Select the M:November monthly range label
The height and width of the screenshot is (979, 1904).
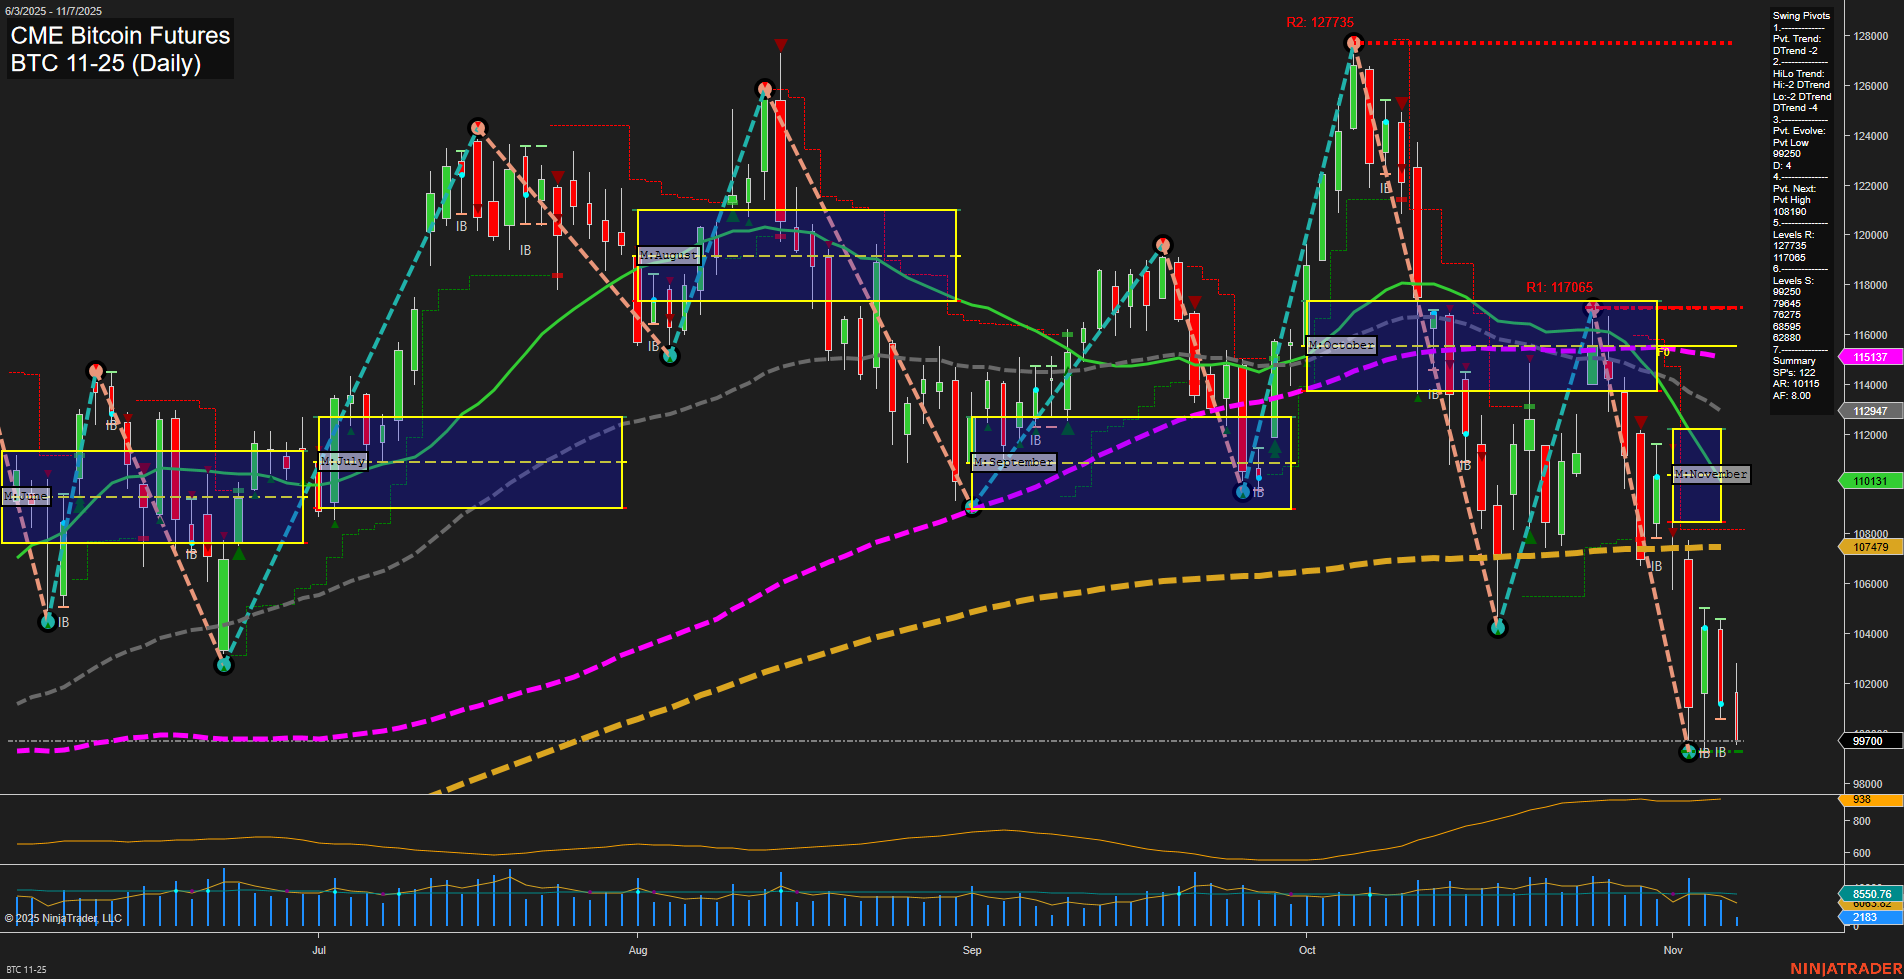1711,474
